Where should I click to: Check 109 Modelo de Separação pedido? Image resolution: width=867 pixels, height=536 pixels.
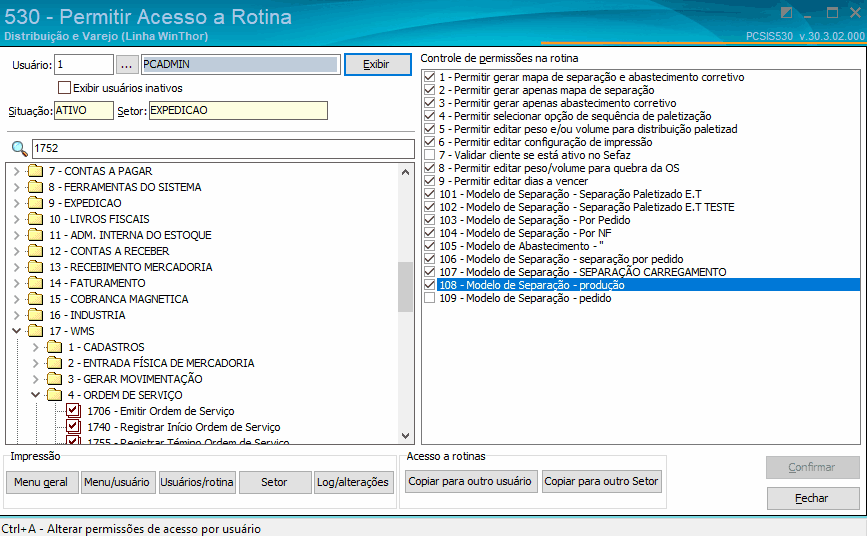[x=430, y=298]
